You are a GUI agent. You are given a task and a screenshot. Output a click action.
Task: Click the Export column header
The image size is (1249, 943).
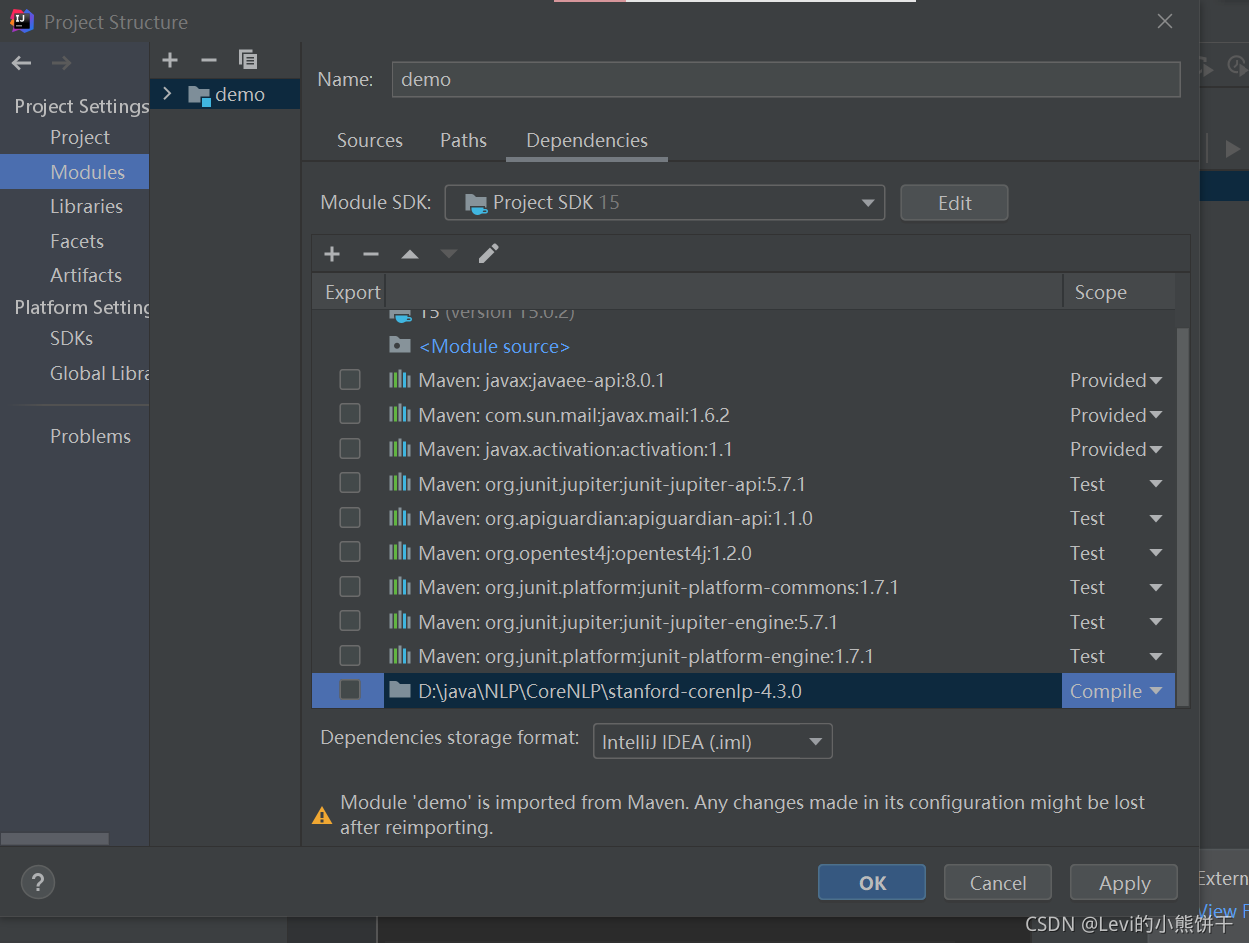352,292
